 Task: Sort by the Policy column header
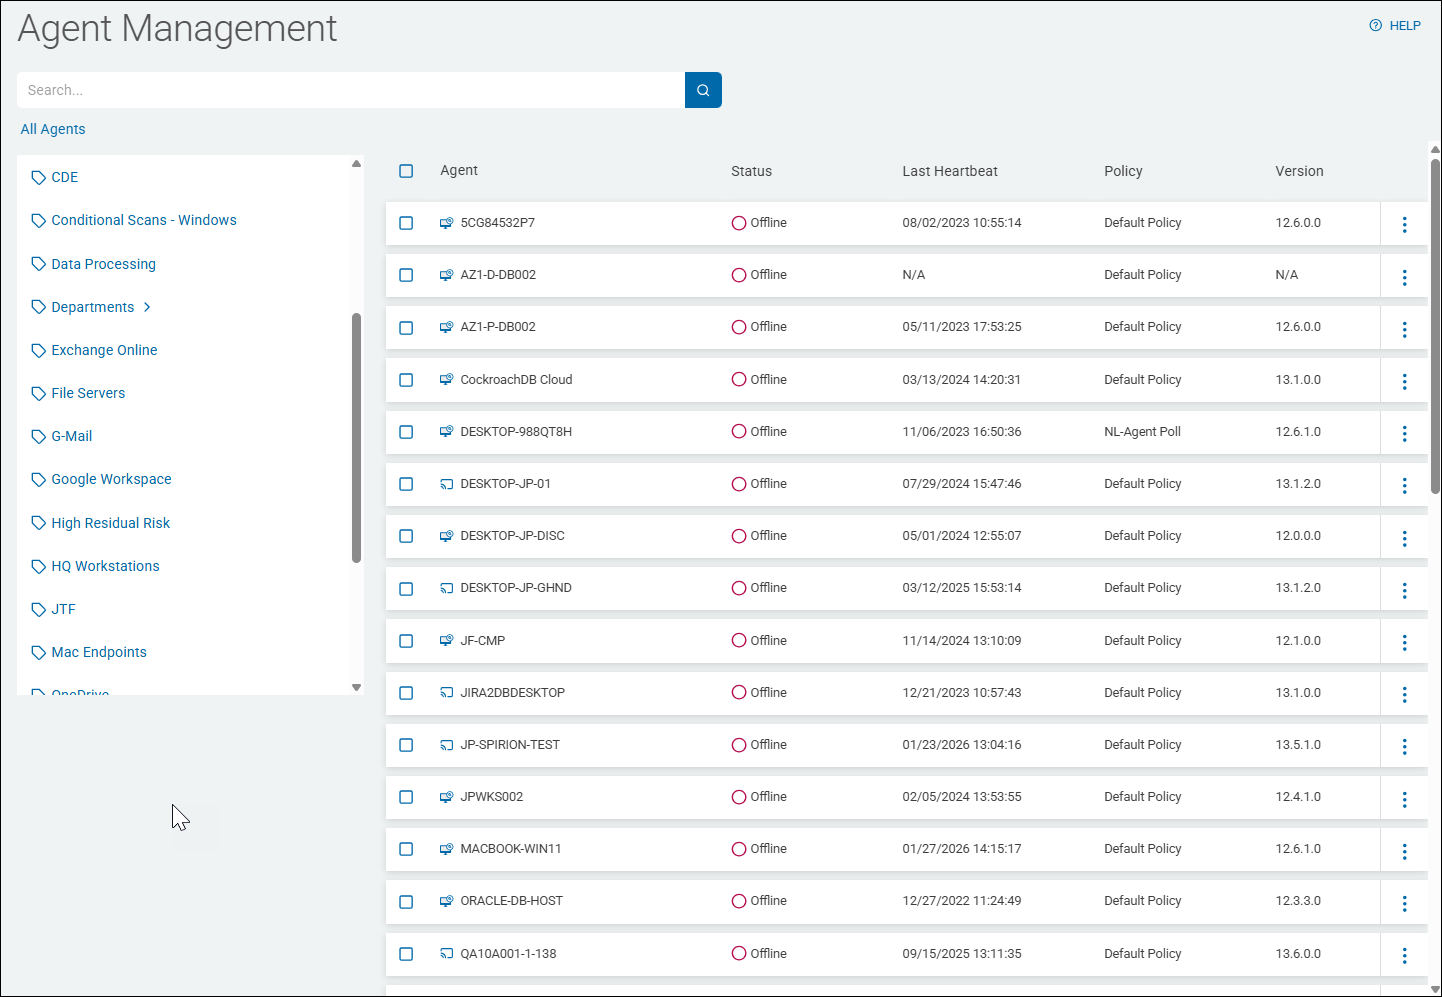click(x=1123, y=171)
